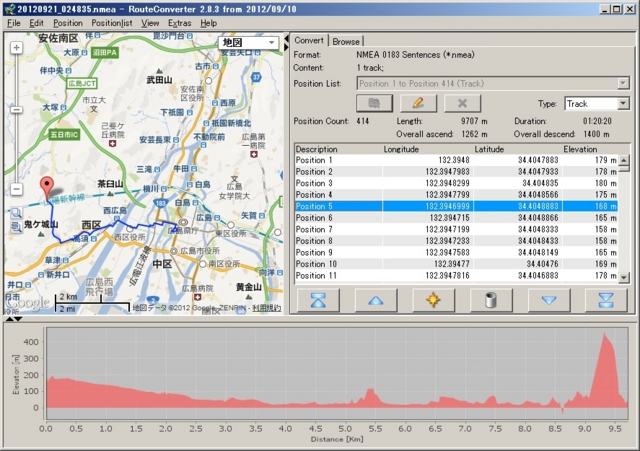The image size is (640, 451).
Task: Click the red start marker pin on map
Action: (47, 188)
